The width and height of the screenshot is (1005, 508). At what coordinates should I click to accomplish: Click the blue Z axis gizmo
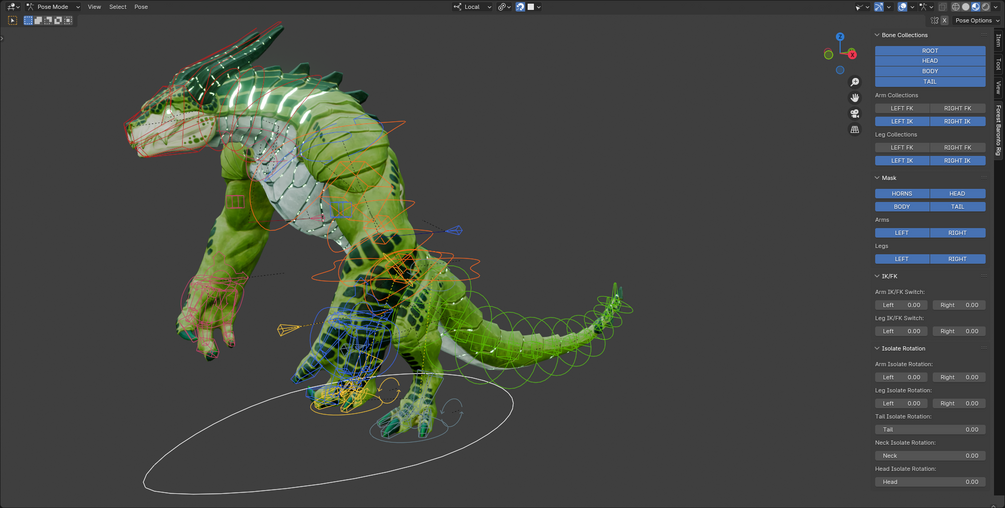840,37
